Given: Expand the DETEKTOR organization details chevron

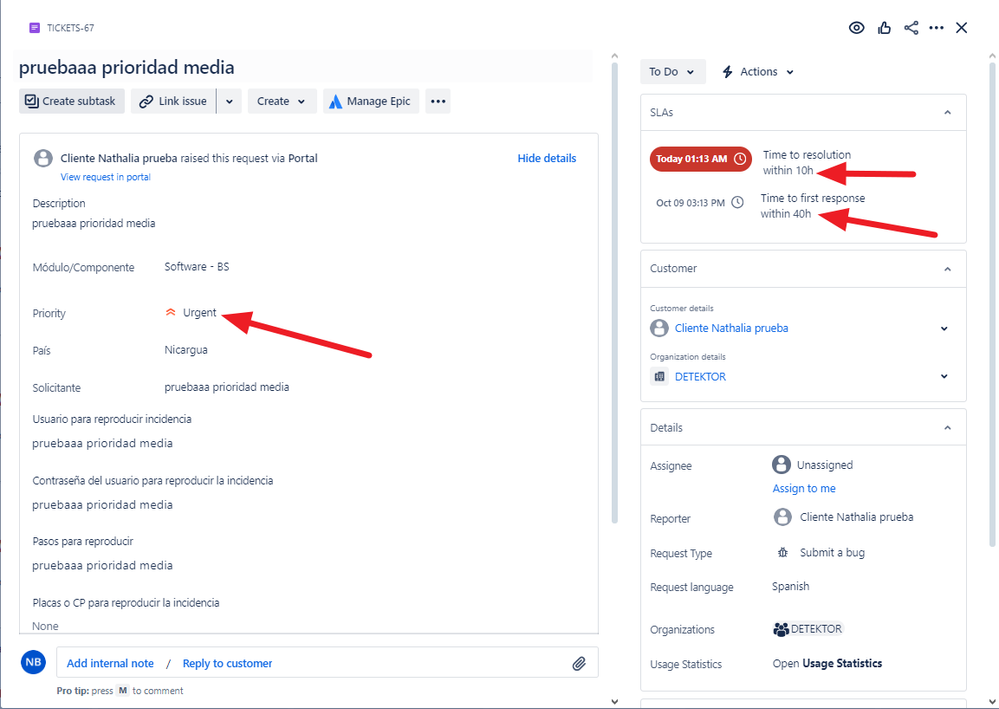Looking at the screenshot, I should 944,376.
